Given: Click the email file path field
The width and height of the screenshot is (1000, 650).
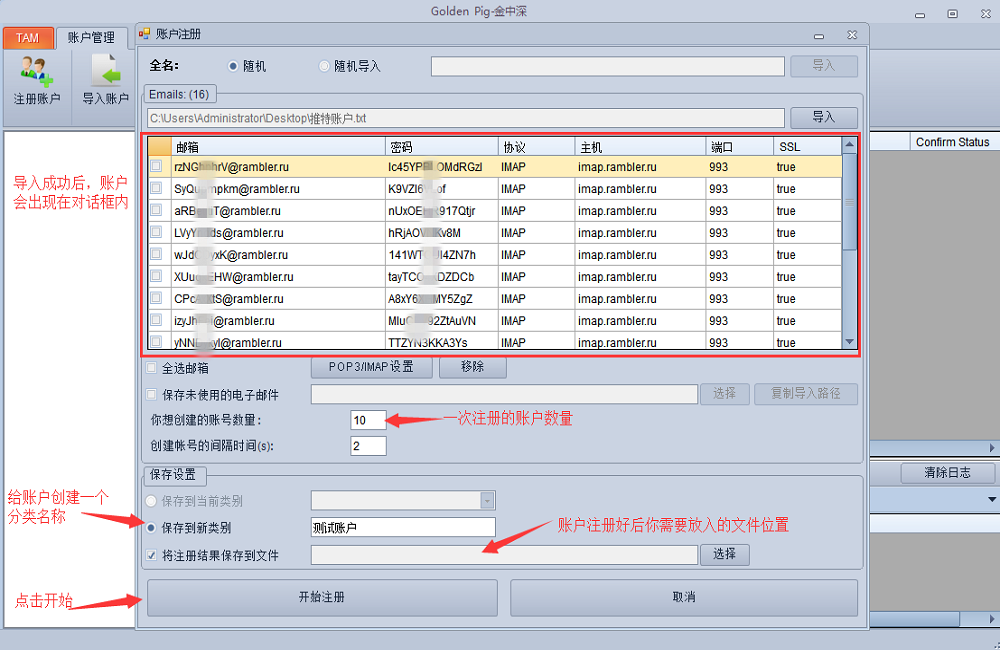Looking at the screenshot, I should (466, 118).
